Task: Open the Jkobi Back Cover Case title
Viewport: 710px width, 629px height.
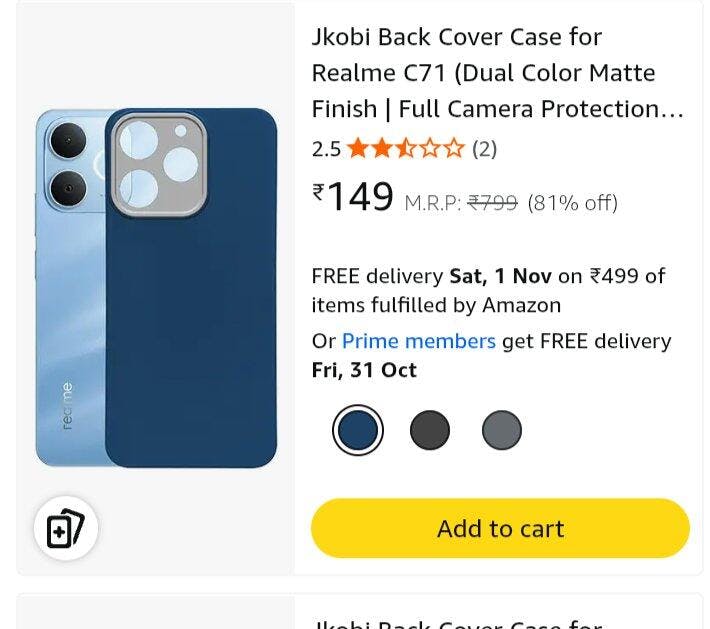Action: pos(497,73)
